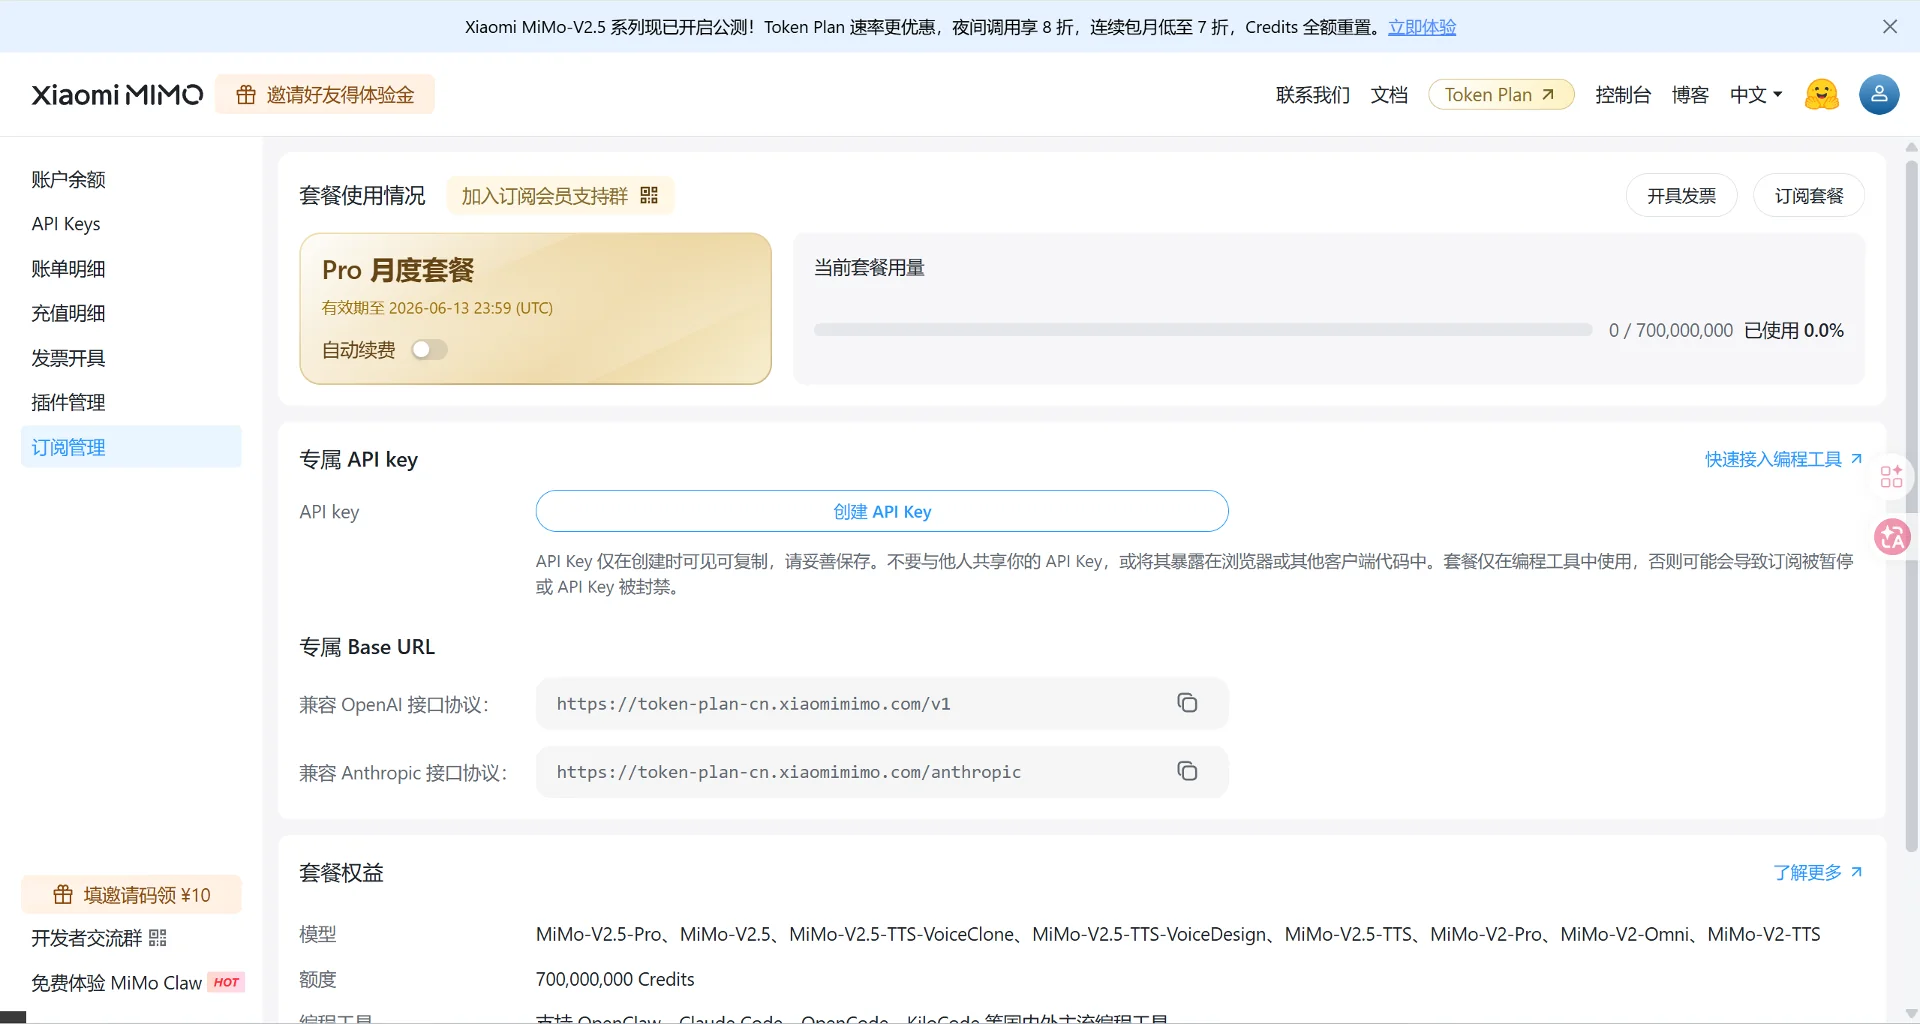Click the 当前套餐用量 progress bar
Viewport: 1920px width, 1024px height.
pos(1203,330)
